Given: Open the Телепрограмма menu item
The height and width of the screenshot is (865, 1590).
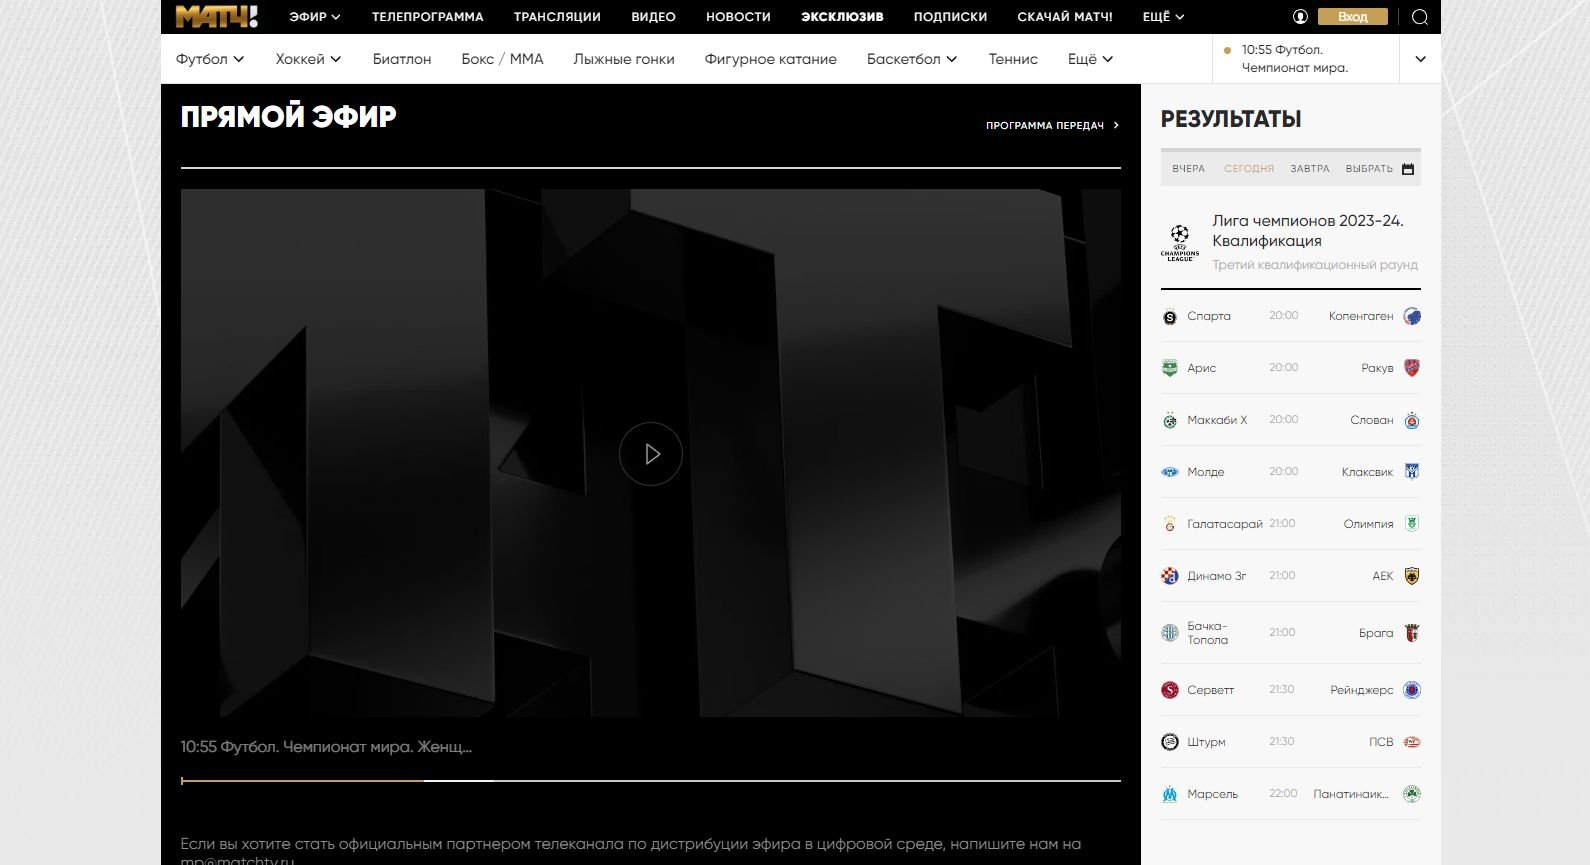Looking at the screenshot, I should [x=427, y=17].
